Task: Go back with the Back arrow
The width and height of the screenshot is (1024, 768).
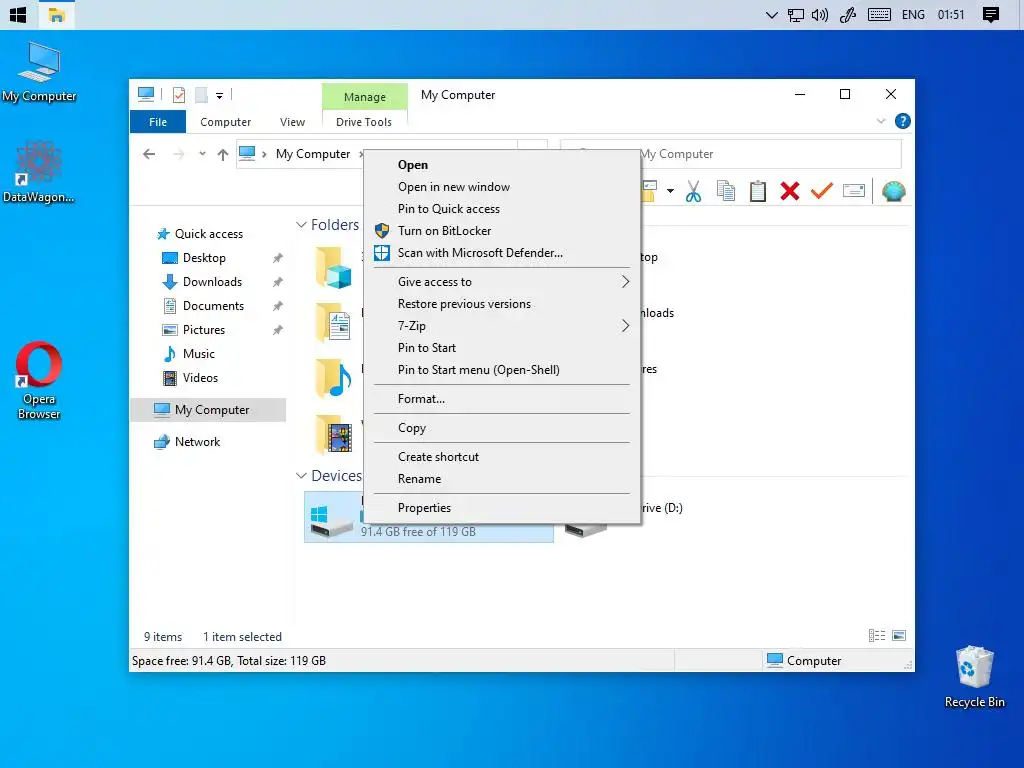Action: pos(149,154)
